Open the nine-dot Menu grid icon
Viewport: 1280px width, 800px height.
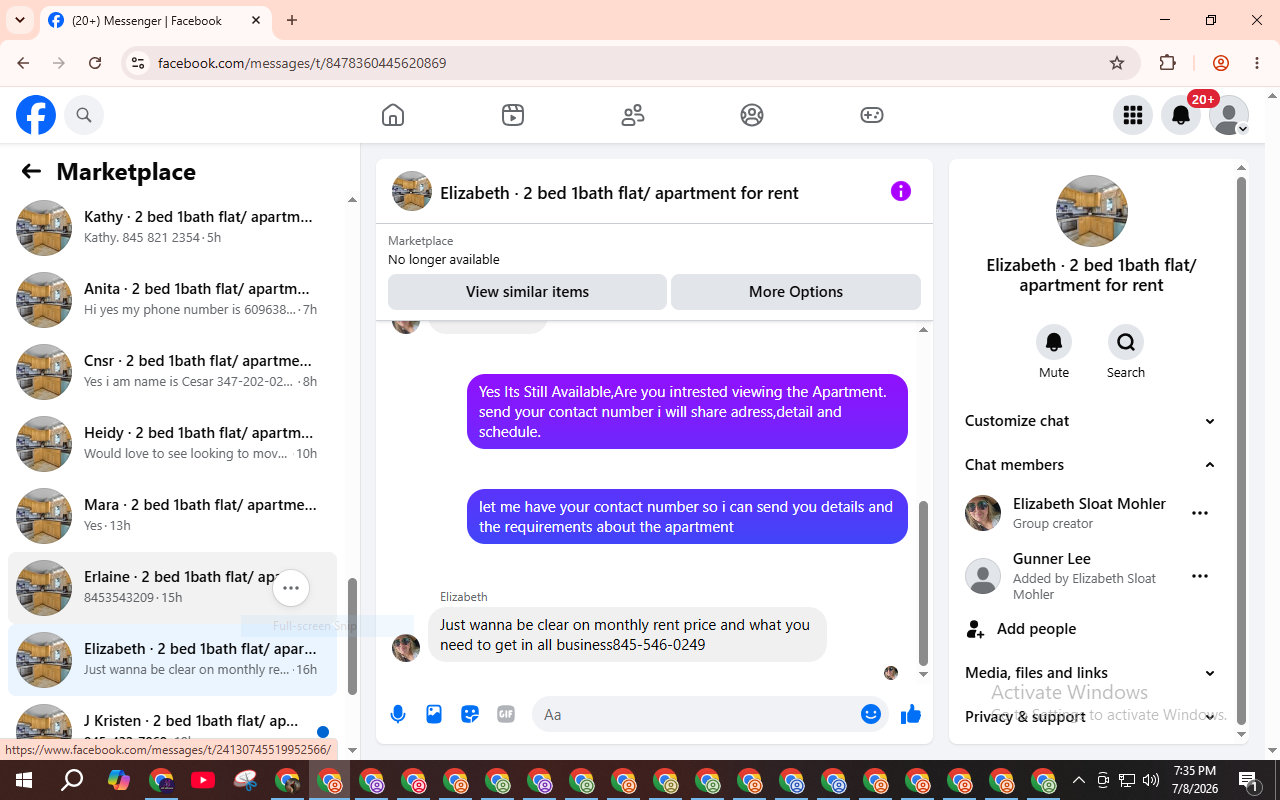[1133, 115]
